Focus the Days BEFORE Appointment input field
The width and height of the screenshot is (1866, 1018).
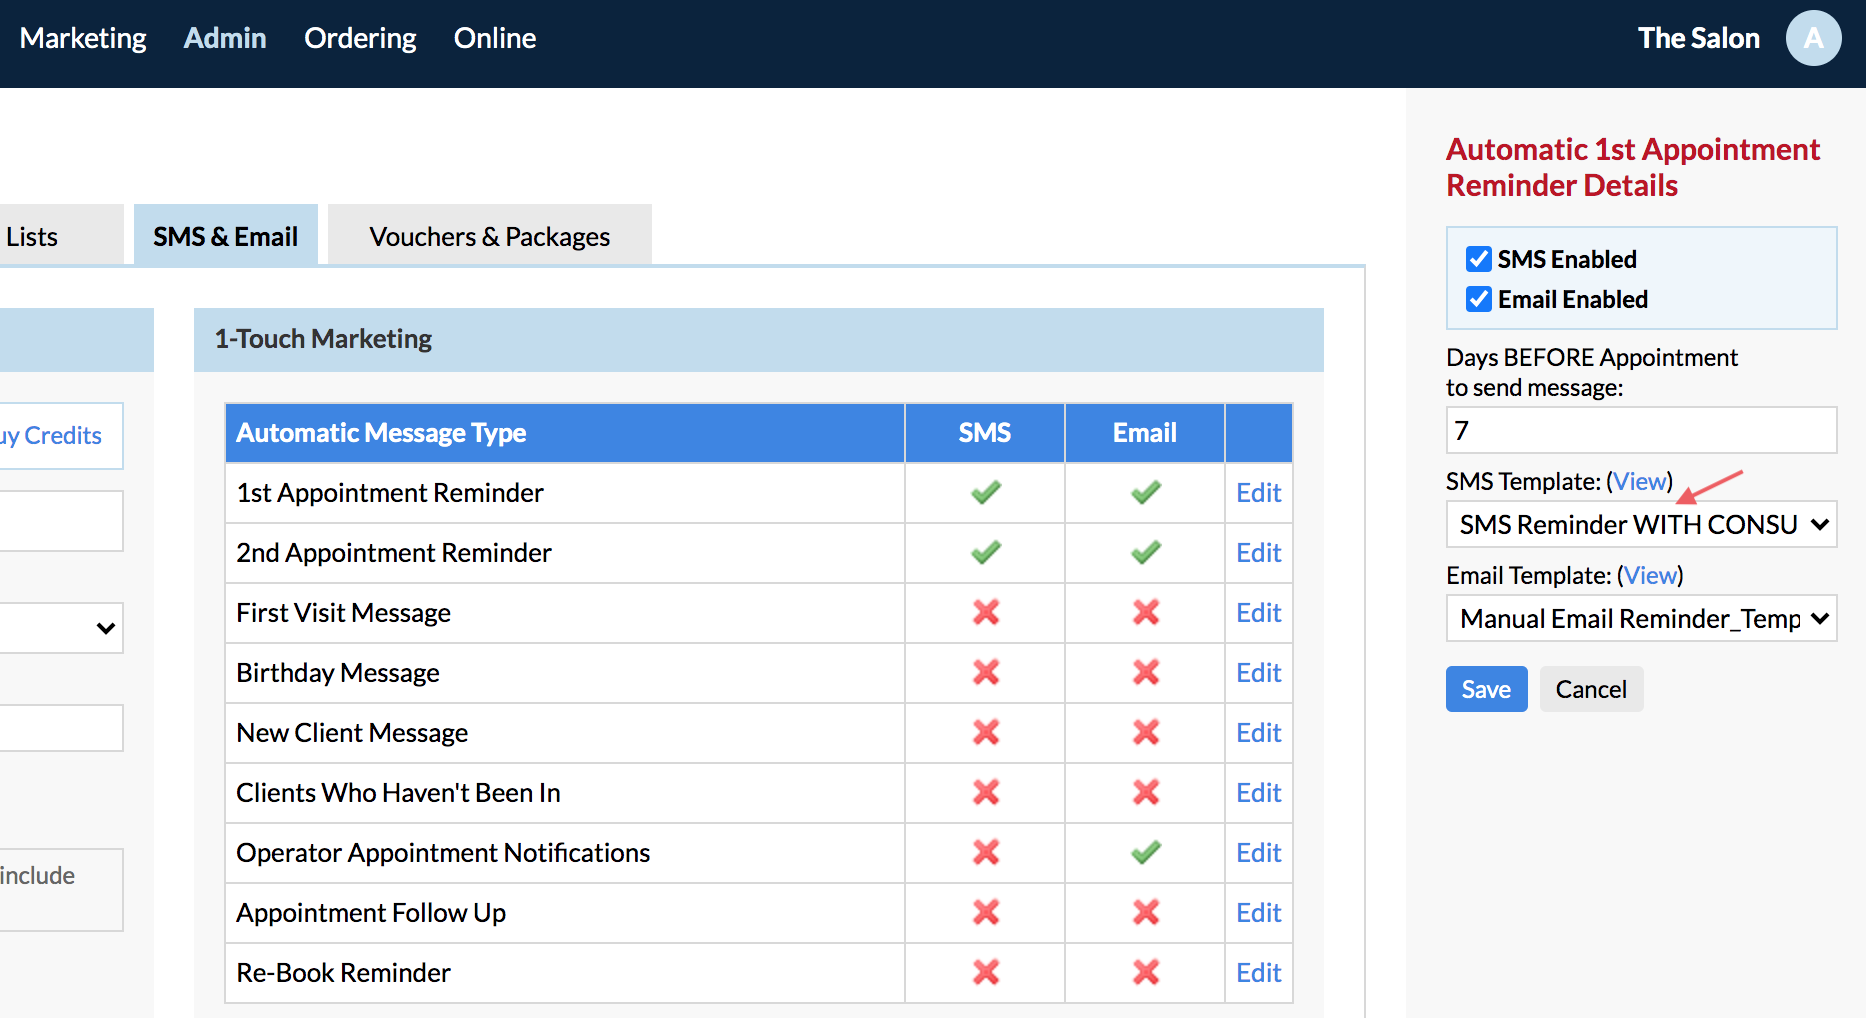pos(1641,430)
